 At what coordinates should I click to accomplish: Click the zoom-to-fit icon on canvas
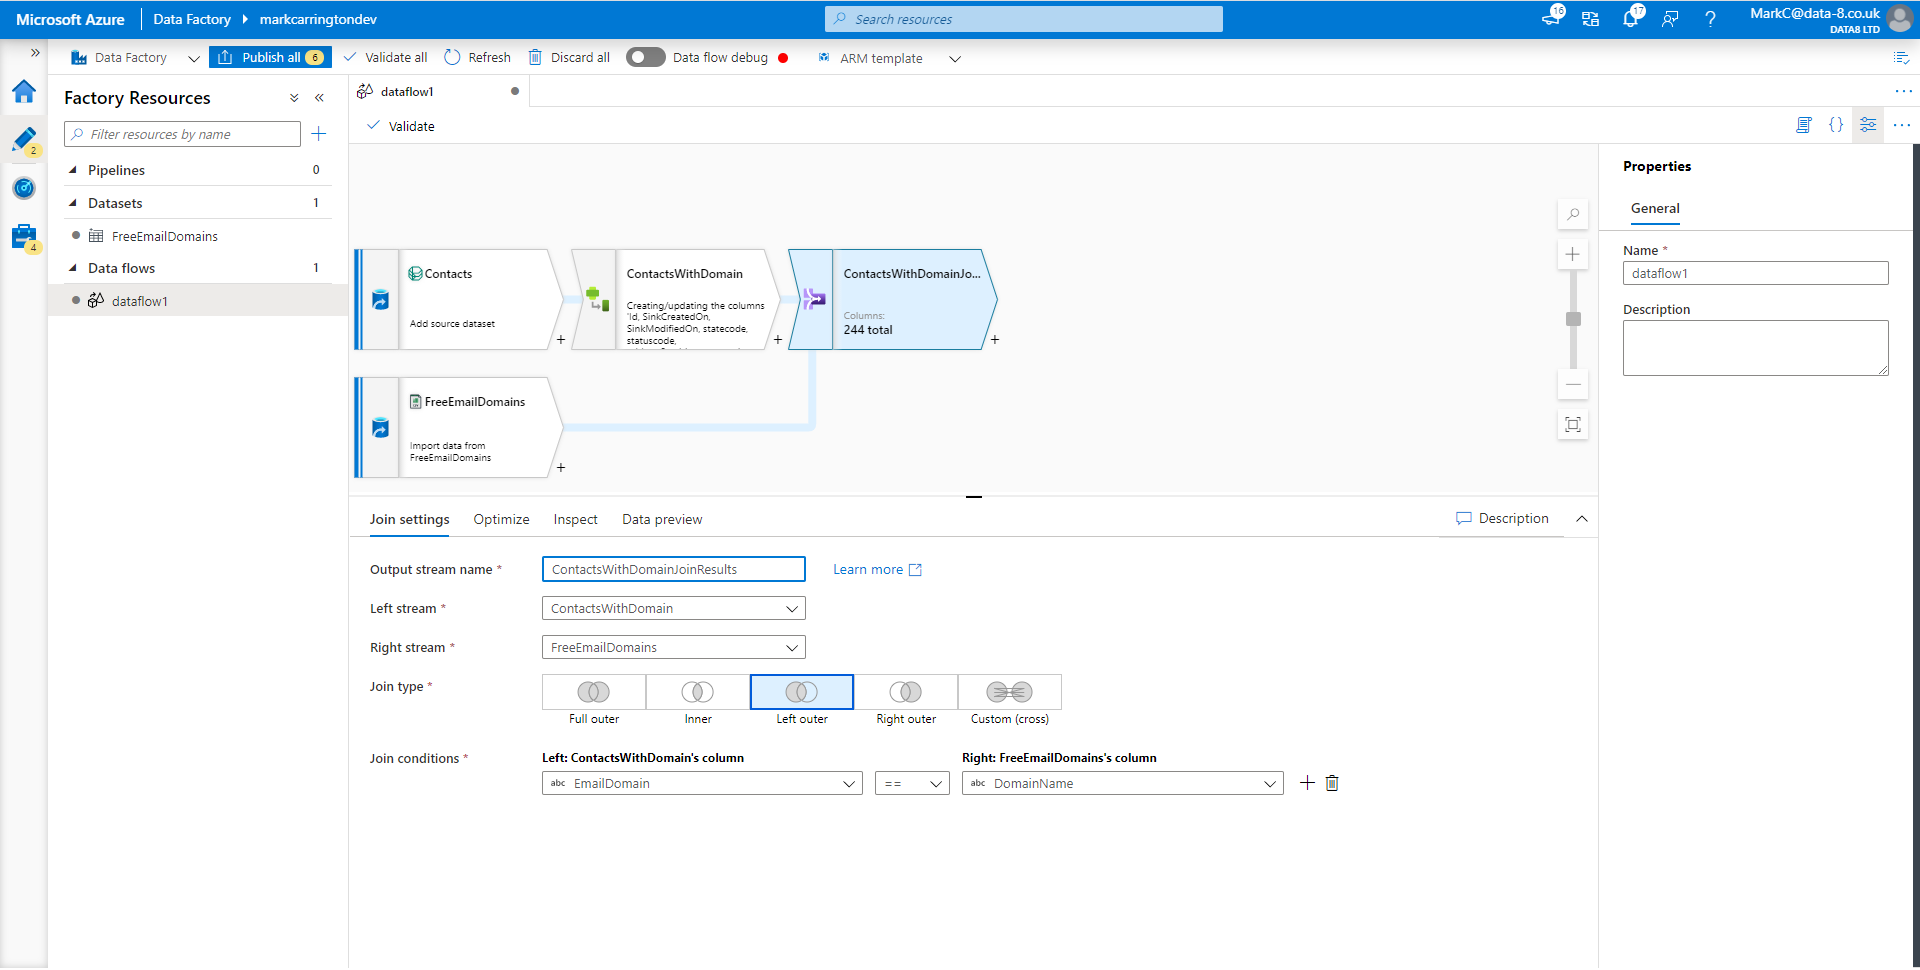coord(1573,424)
